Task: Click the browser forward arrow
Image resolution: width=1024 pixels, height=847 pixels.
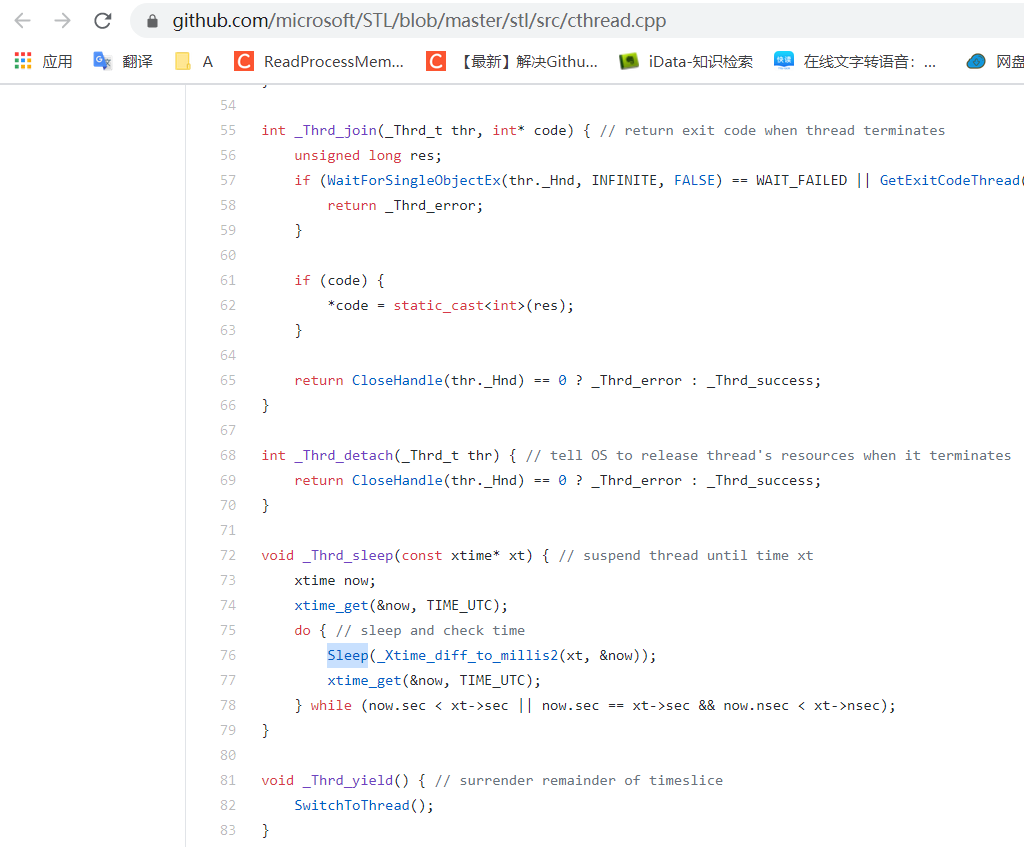Action: pos(62,21)
